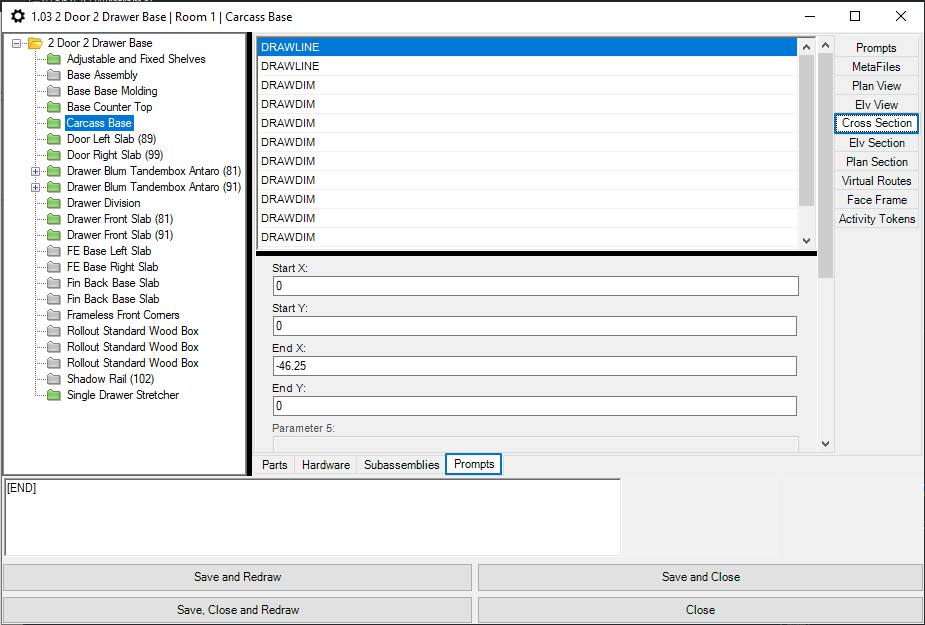Open the Prompts section button on right panel
Screen dimensions: 925x625
point(876,48)
